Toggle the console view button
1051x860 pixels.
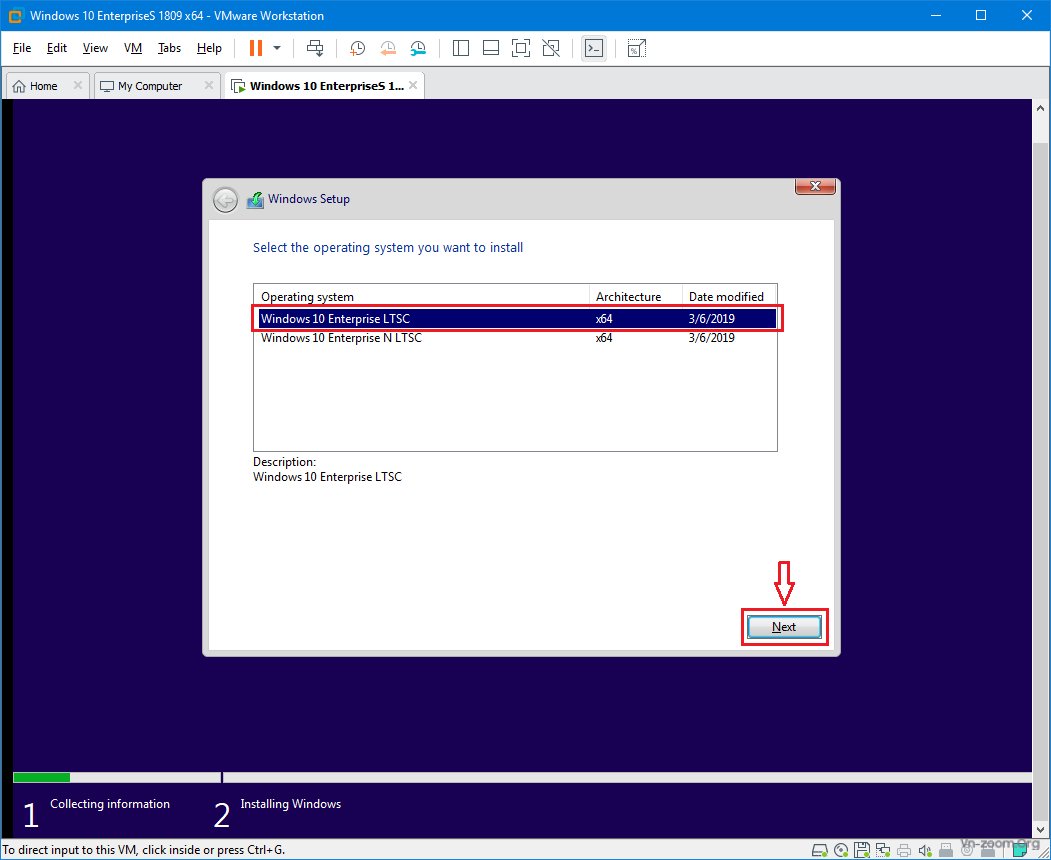[594, 48]
